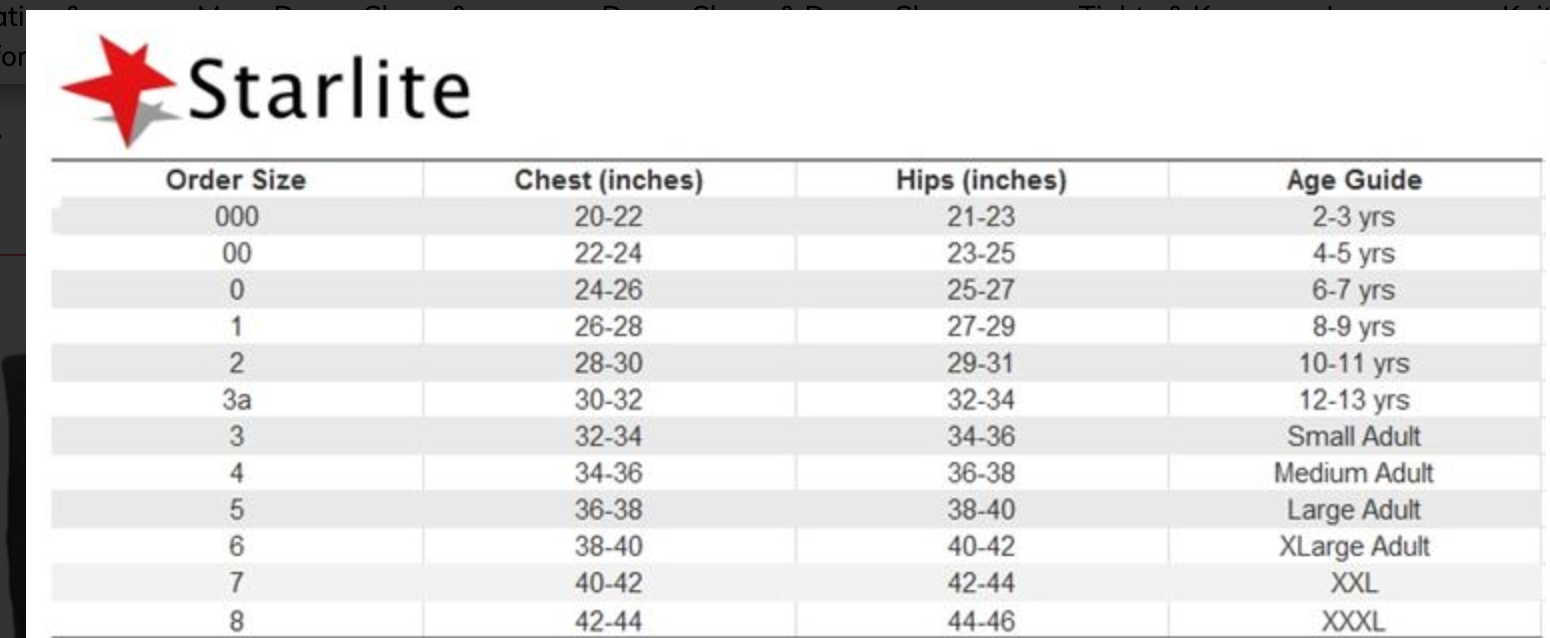Select the Hips (inches) column header
The width and height of the screenshot is (1550, 638).
981,181
